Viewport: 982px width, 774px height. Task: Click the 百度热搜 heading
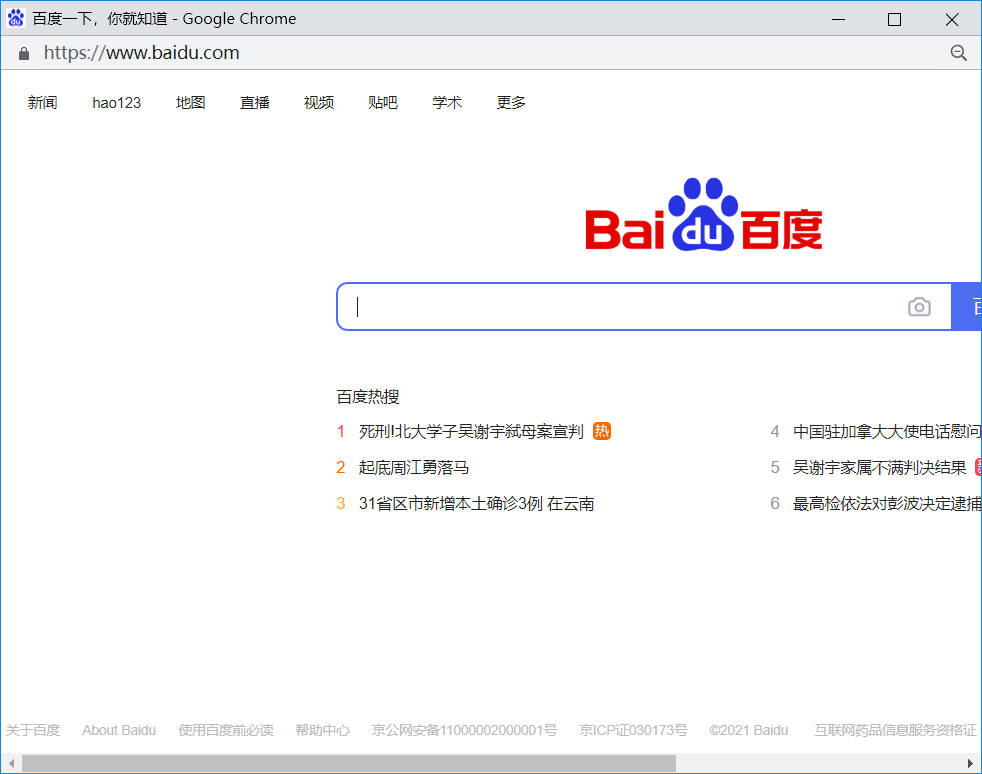click(368, 396)
